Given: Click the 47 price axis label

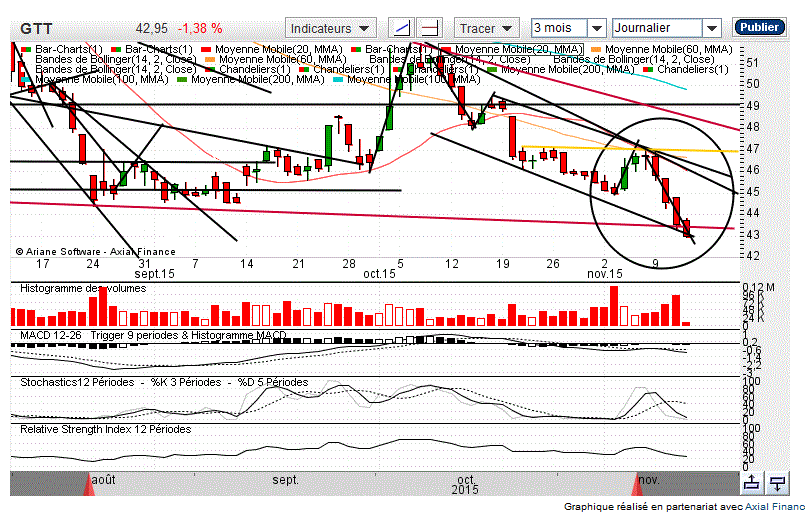Looking at the screenshot, I should coord(752,149).
